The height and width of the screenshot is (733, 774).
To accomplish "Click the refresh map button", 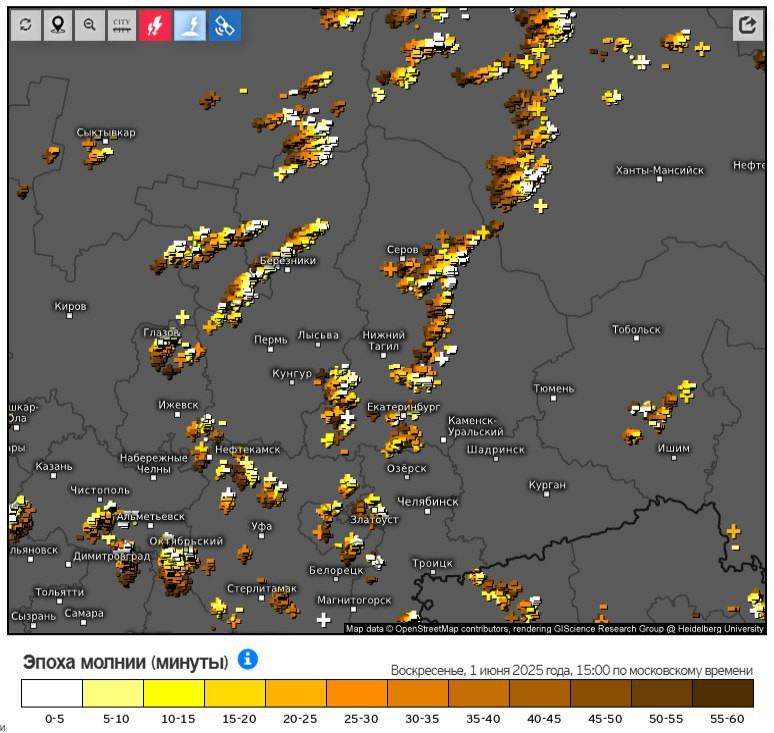I will [26, 26].
